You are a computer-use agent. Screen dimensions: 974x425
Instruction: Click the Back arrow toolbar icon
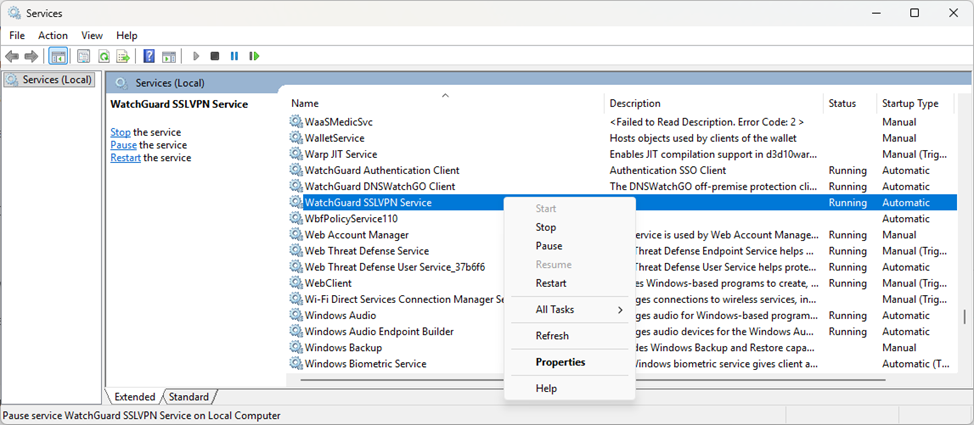[x=12, y=56]
